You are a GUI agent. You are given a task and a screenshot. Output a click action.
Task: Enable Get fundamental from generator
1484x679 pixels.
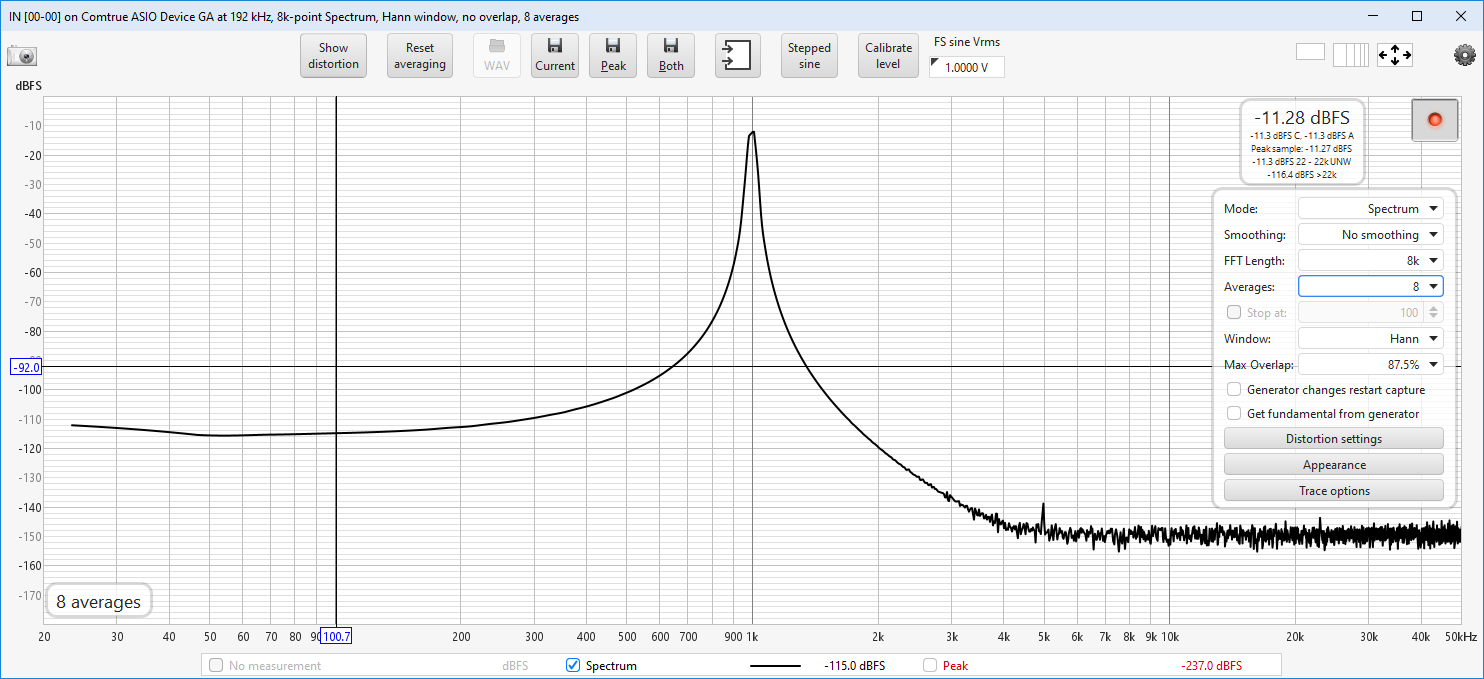pos(1234,414)
